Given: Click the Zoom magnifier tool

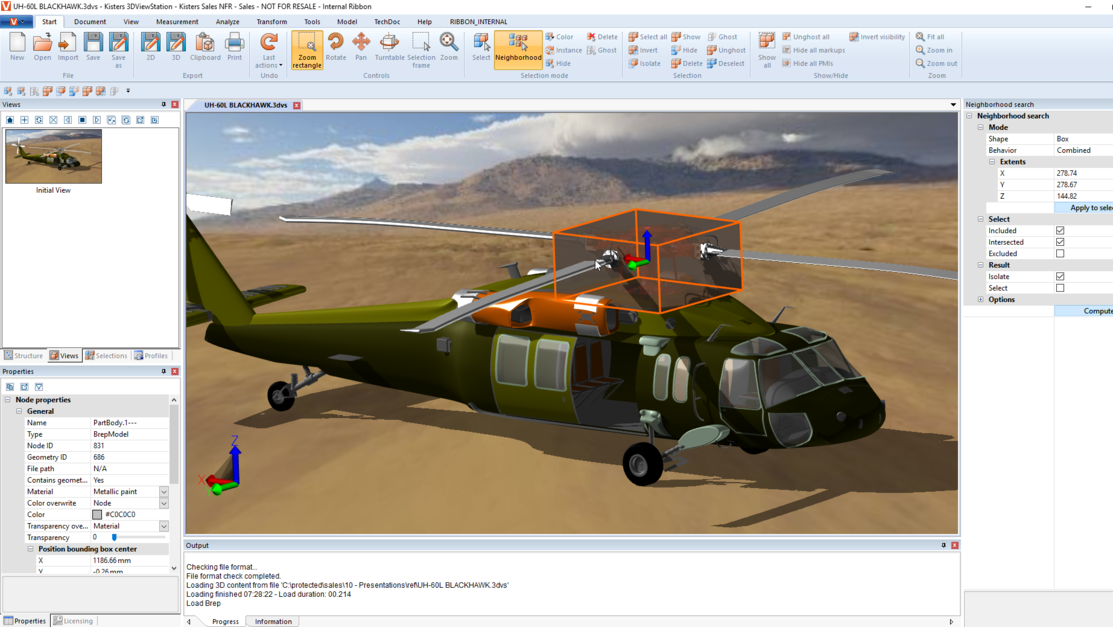Looking at the screenshot, I should 449,47.
